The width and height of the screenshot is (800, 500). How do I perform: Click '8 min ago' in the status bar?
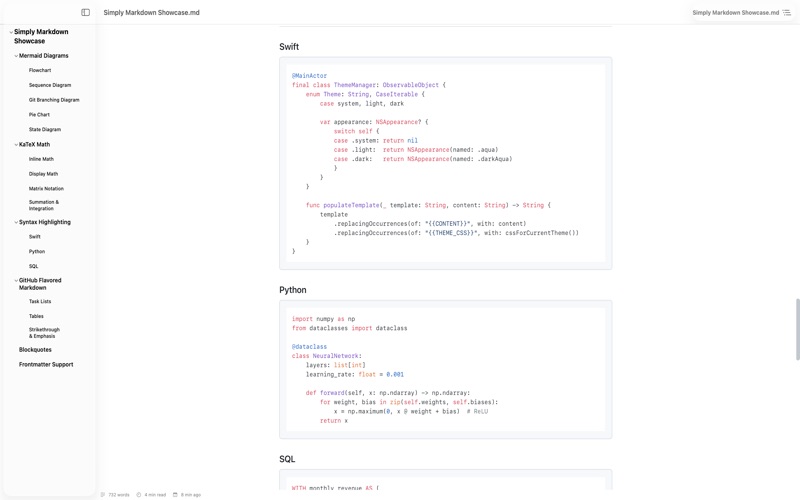[x=191, y=494]
